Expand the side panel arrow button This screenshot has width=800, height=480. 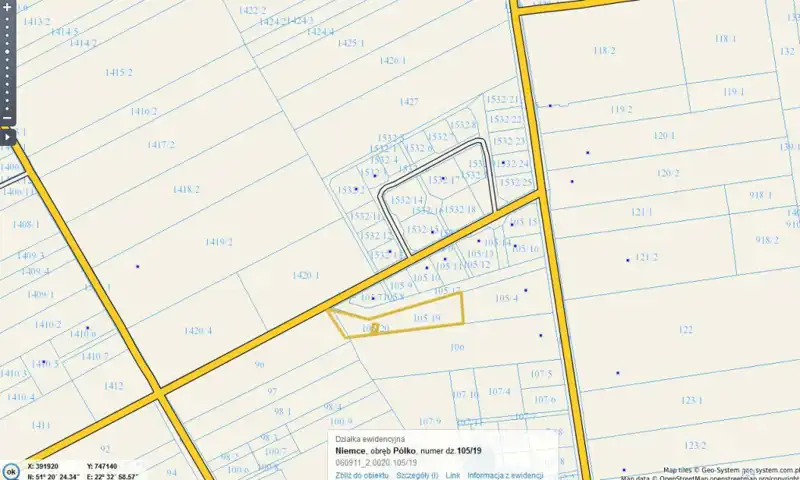pyautogui.click(x=6, y=137)
